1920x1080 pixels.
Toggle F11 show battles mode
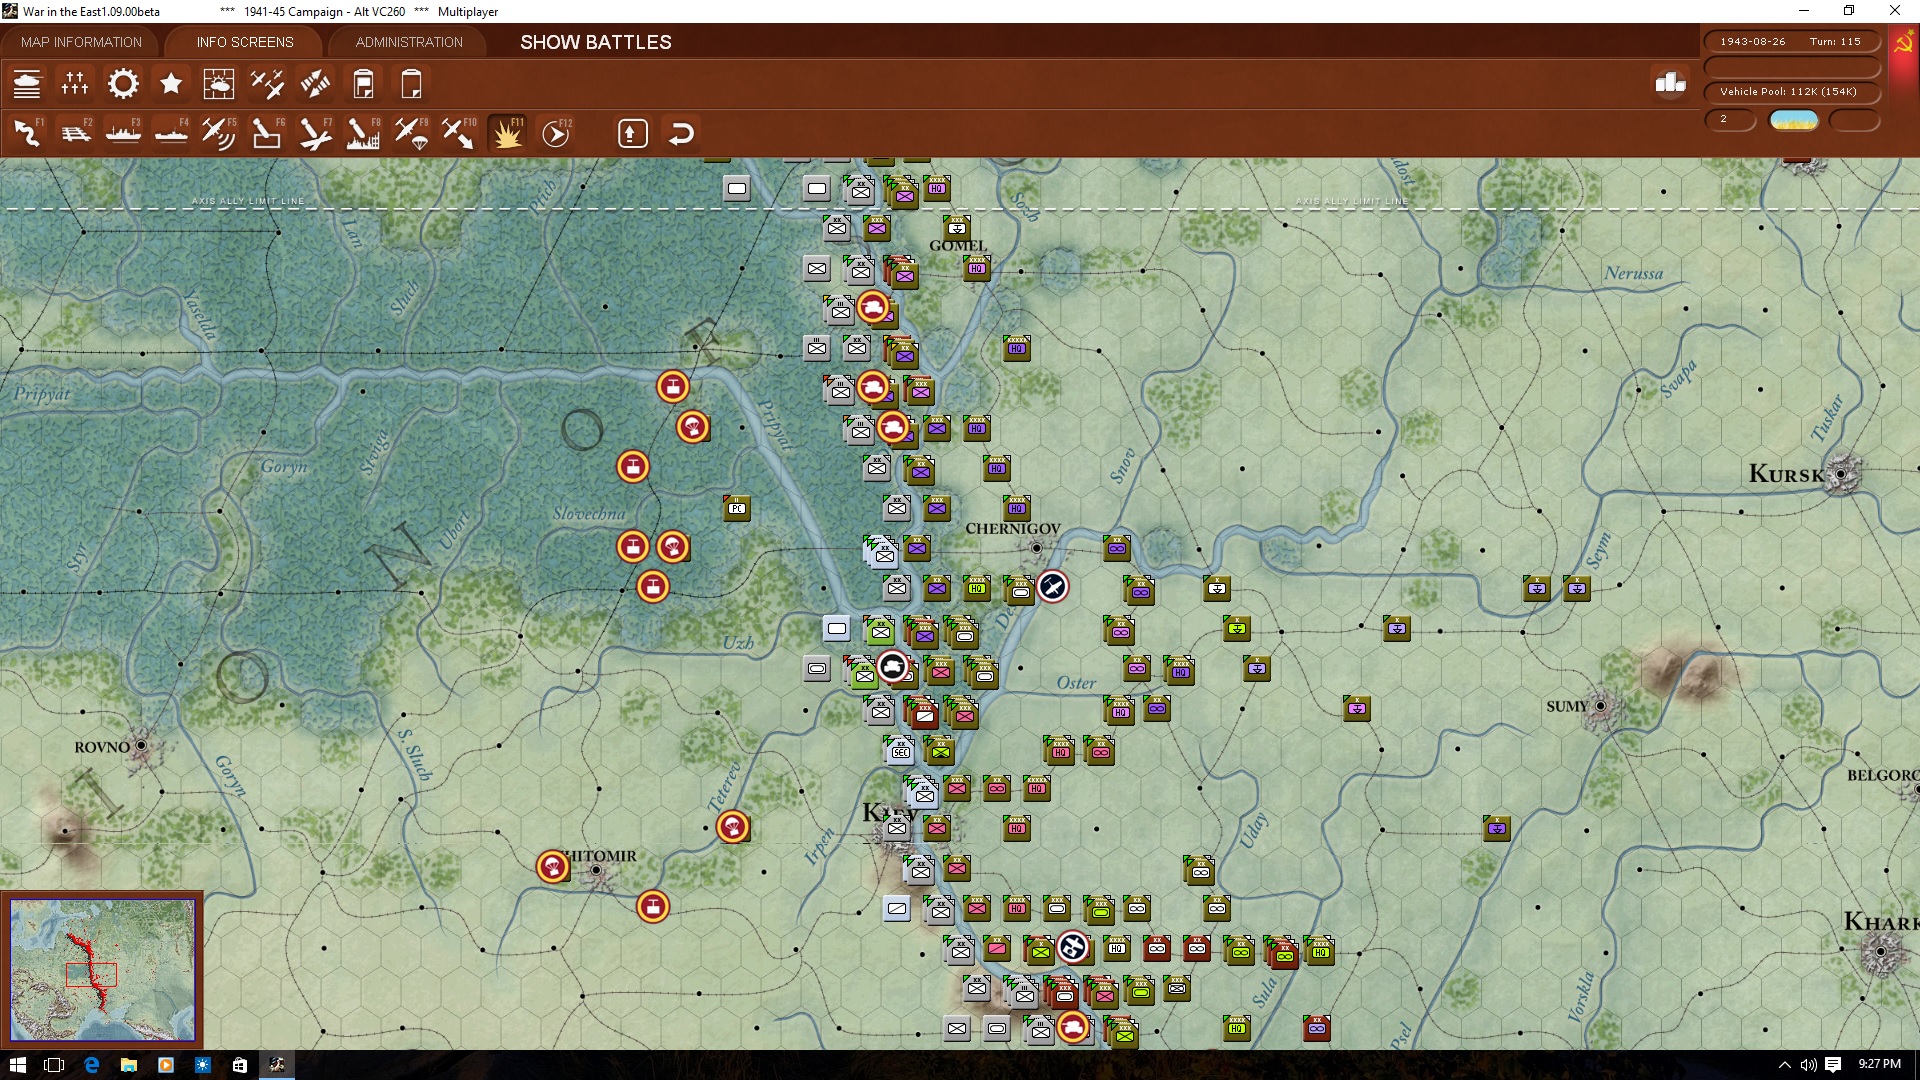click(x=507, y=133)
